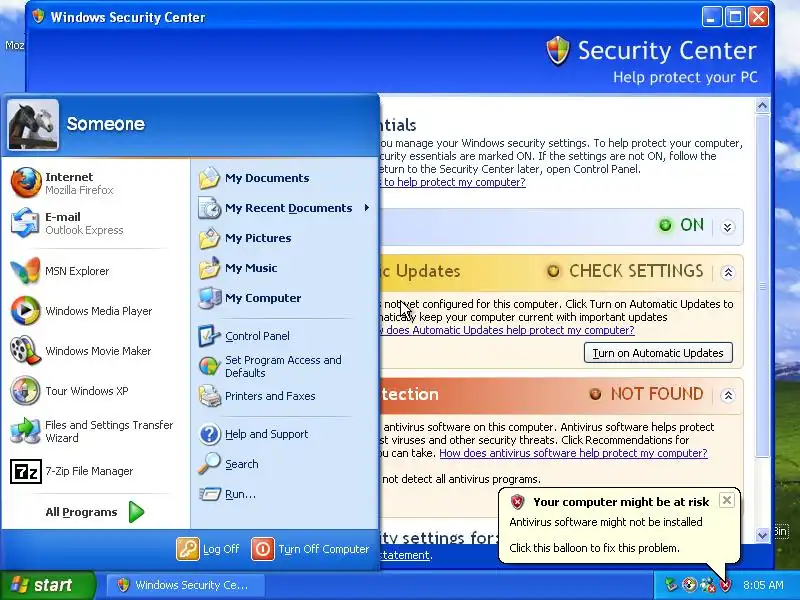This screenshot has width=800, height=600.
Task: Open Printers and Faxes icon
Action: coord(209,396)
